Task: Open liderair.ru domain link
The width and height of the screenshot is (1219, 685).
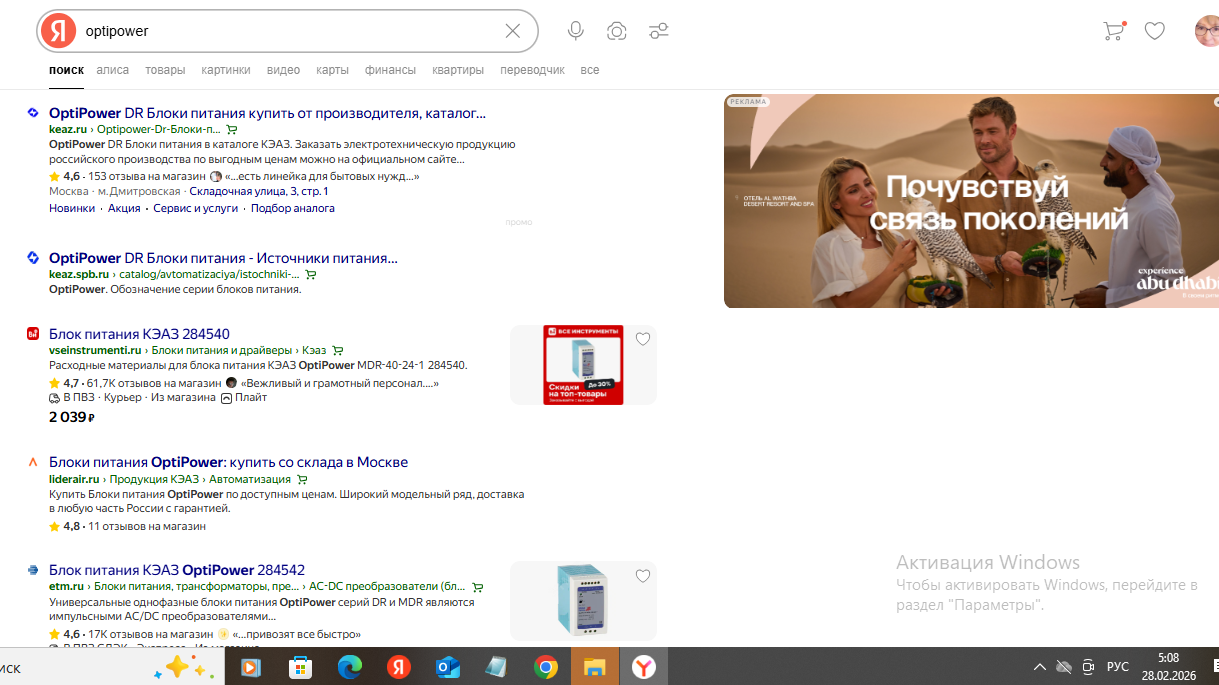Action: 74,479
